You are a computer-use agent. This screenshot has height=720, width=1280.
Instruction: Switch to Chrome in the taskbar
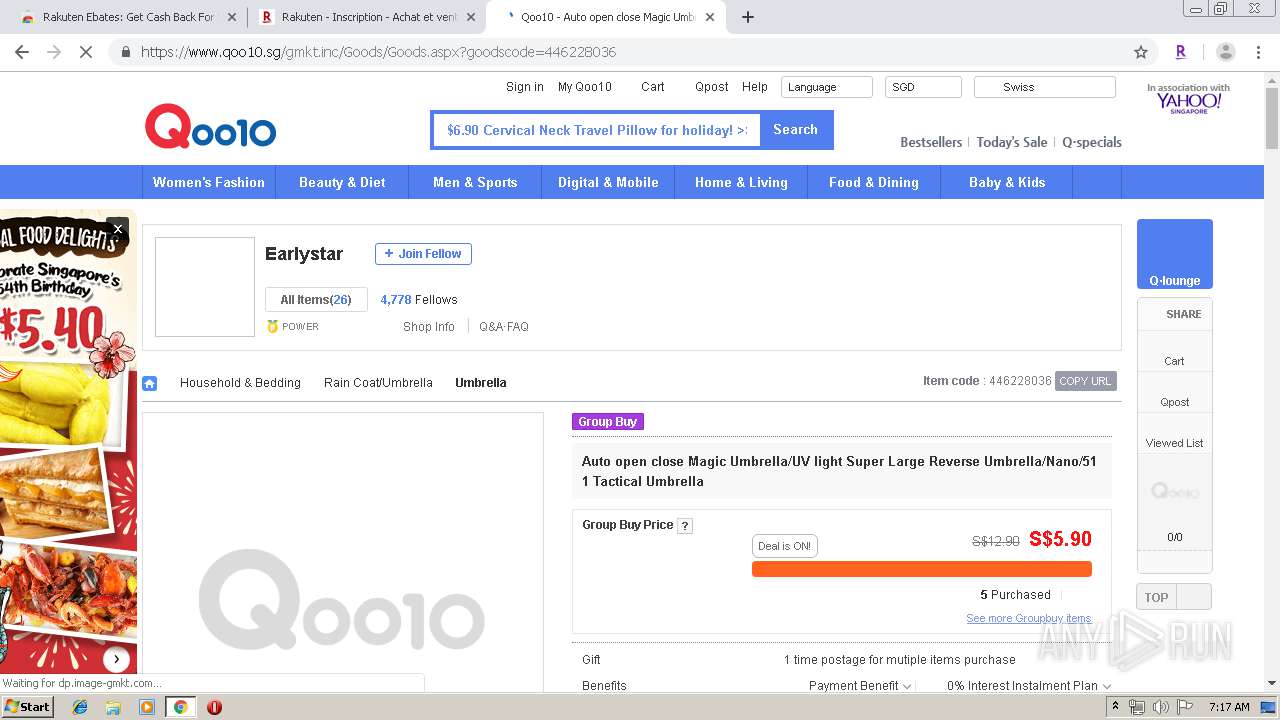[x=180, y=707]
